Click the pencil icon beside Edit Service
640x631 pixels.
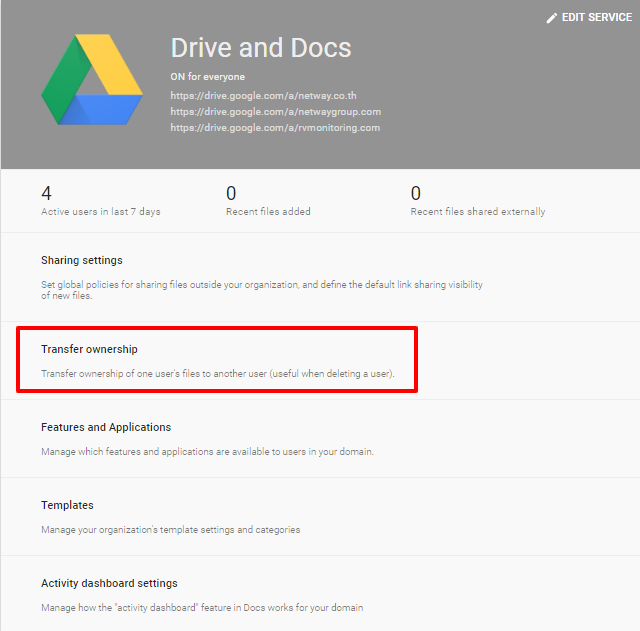point(551,18)
